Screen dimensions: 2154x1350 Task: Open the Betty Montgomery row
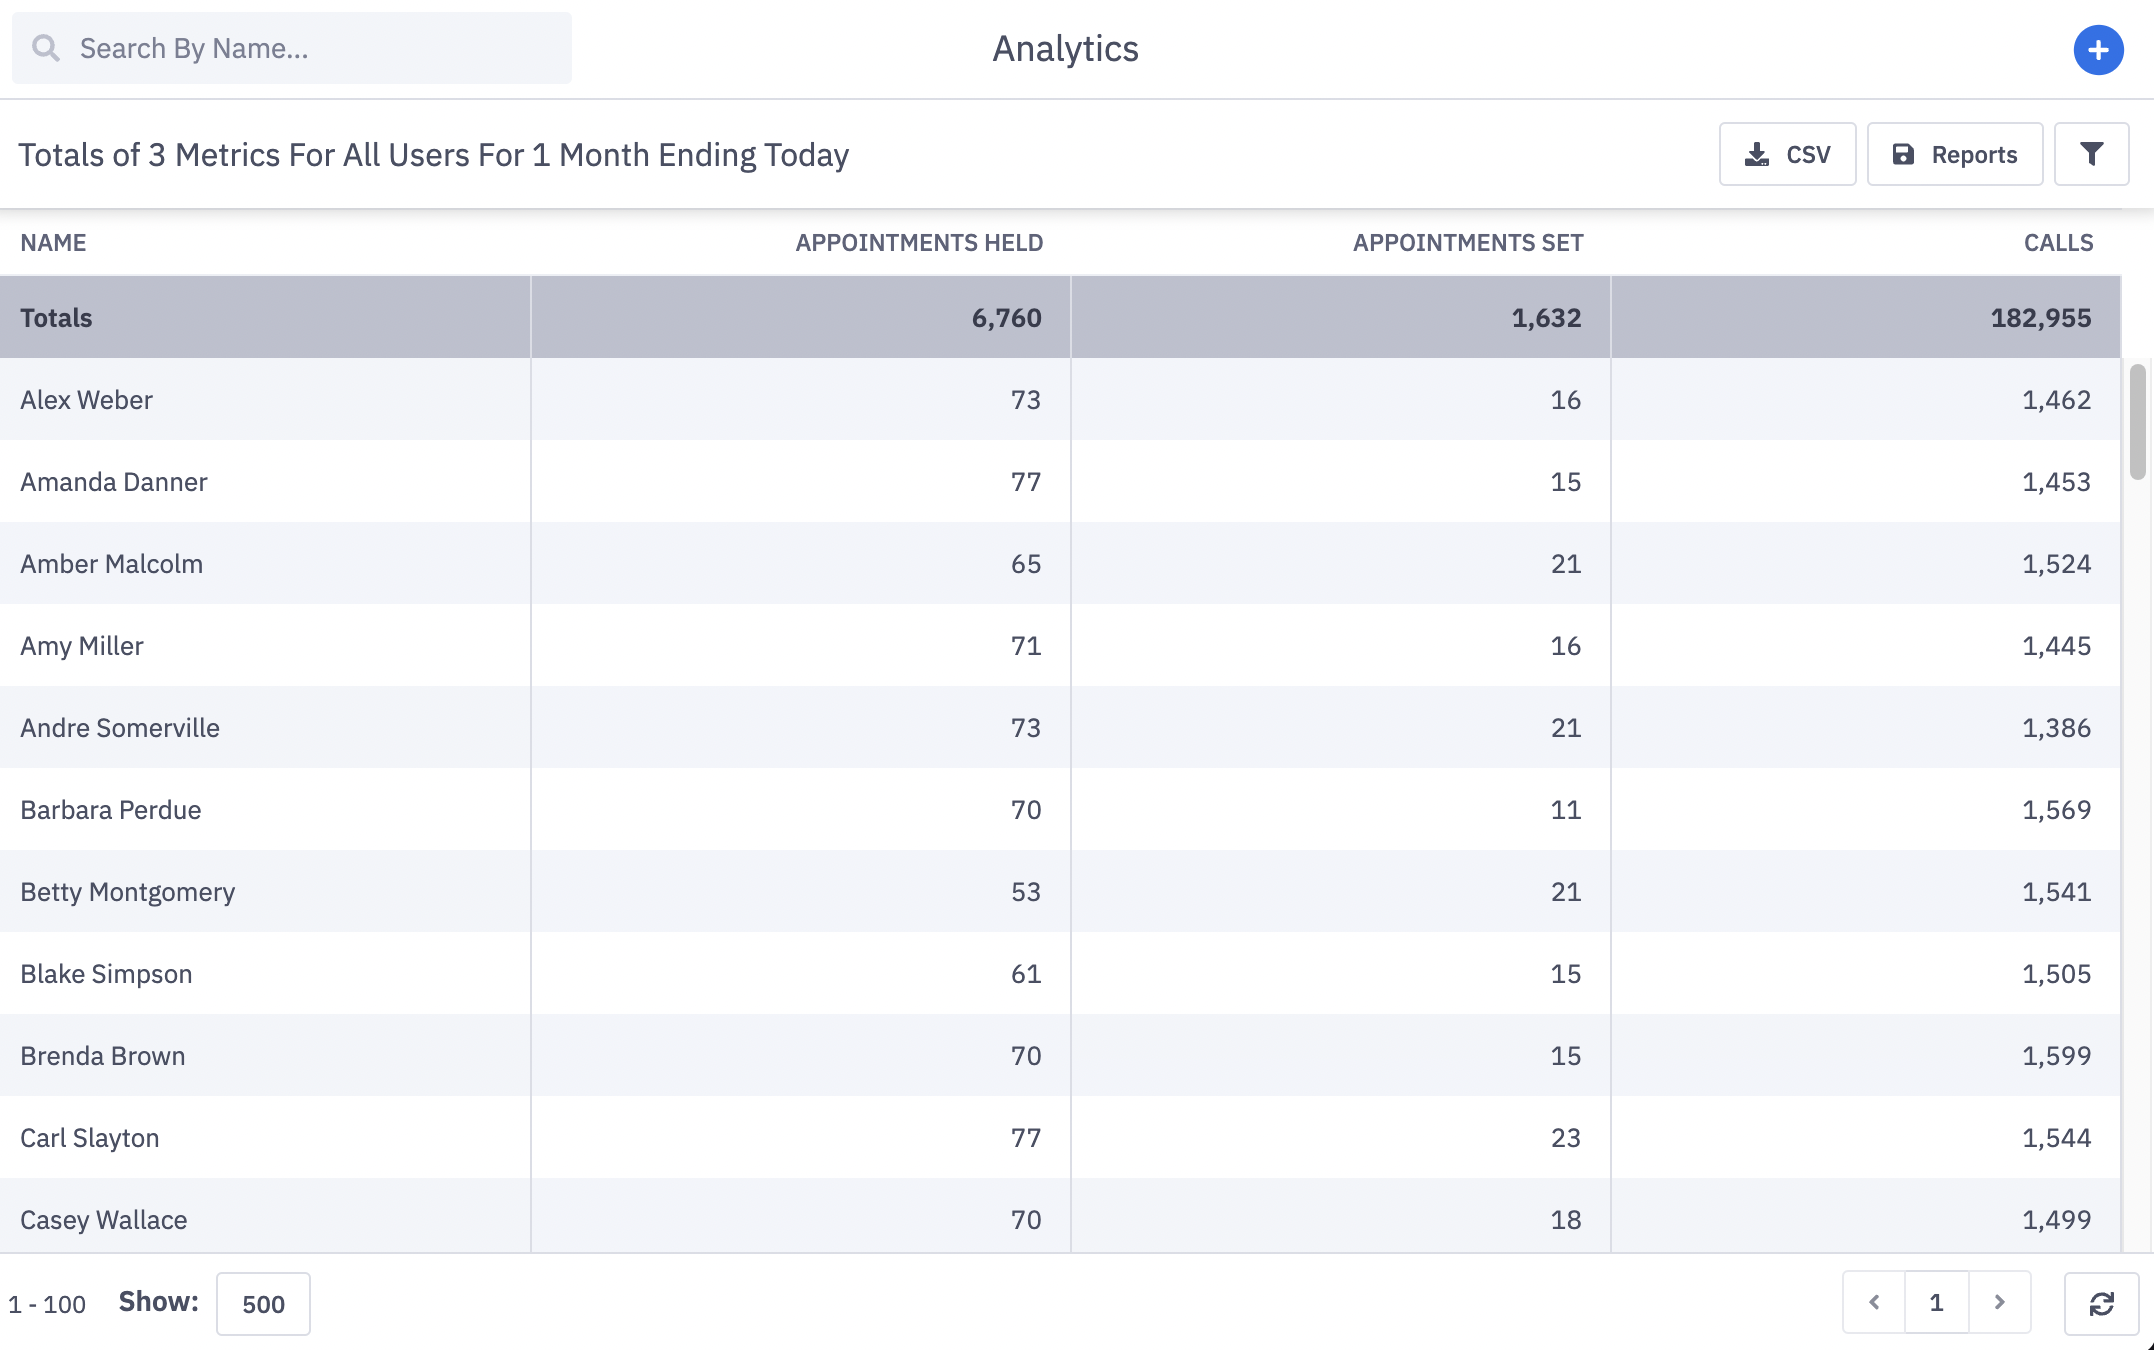[1060, 891]
